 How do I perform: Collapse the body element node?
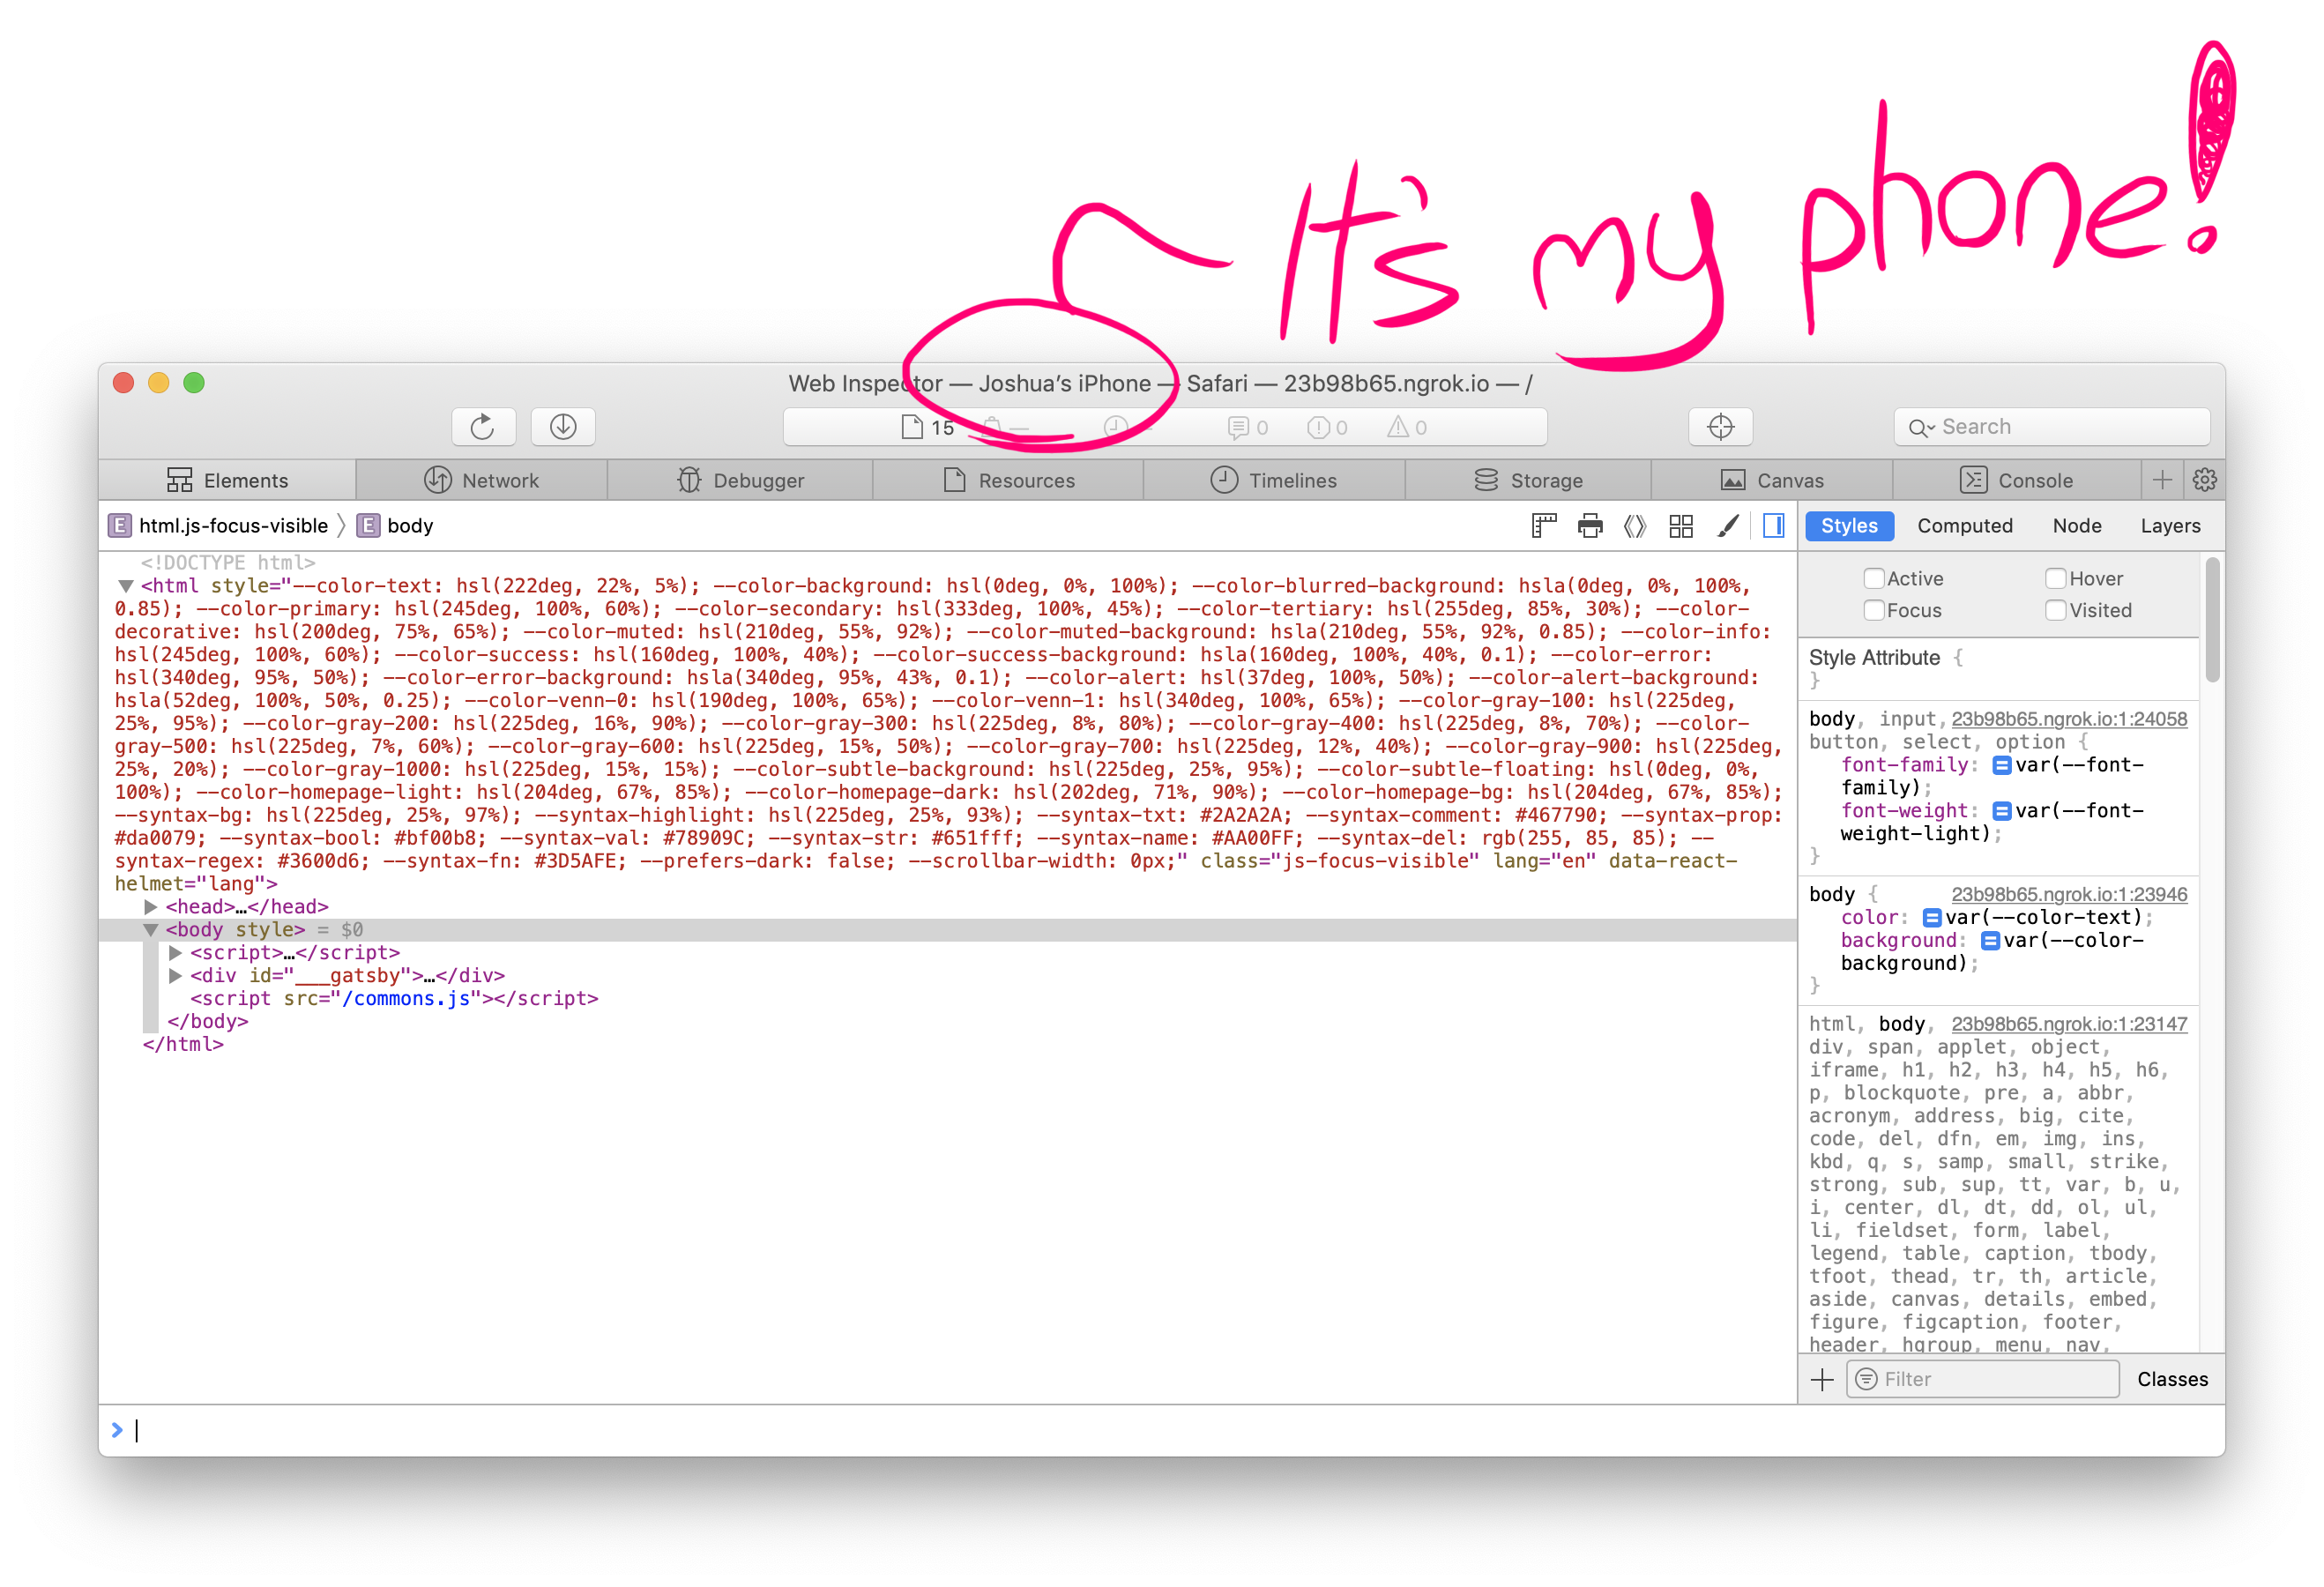pyautogui.click(x=150, y=930)
